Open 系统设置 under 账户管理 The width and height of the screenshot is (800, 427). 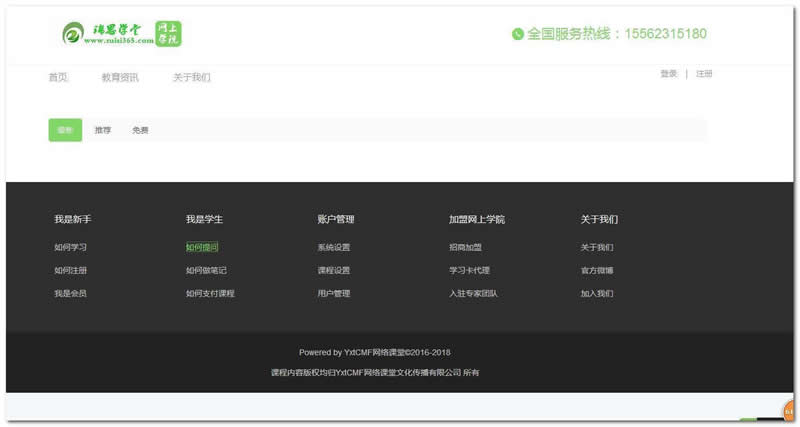coord(334,247)
